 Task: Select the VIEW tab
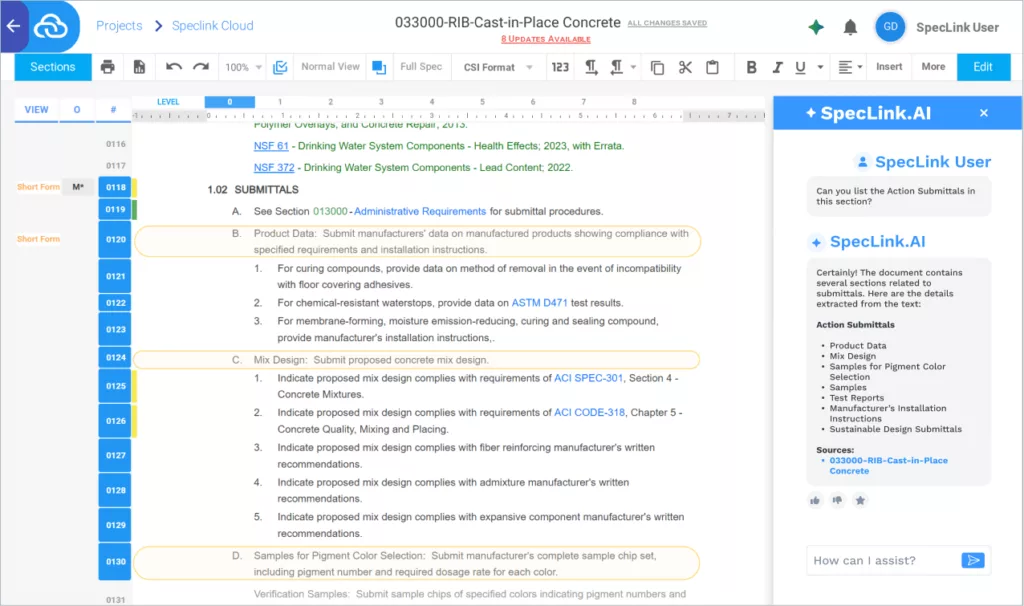[x=37, y=110]
